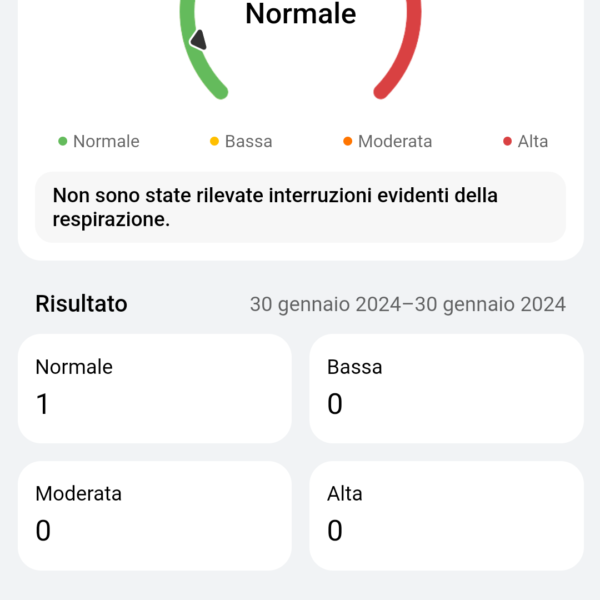This screenshot has width=600, height=600.
Task: Tap the Risultato section heading
Action: point(81,304)
